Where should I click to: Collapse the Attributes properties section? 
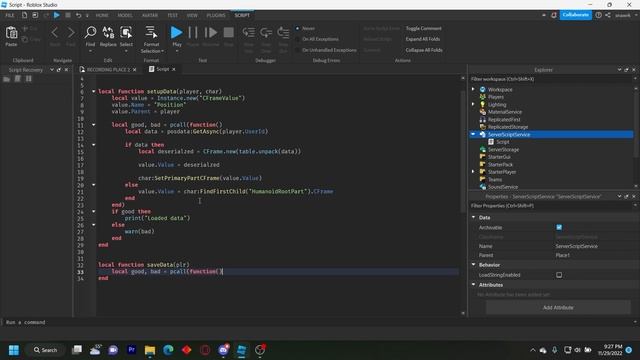[473, 285]
